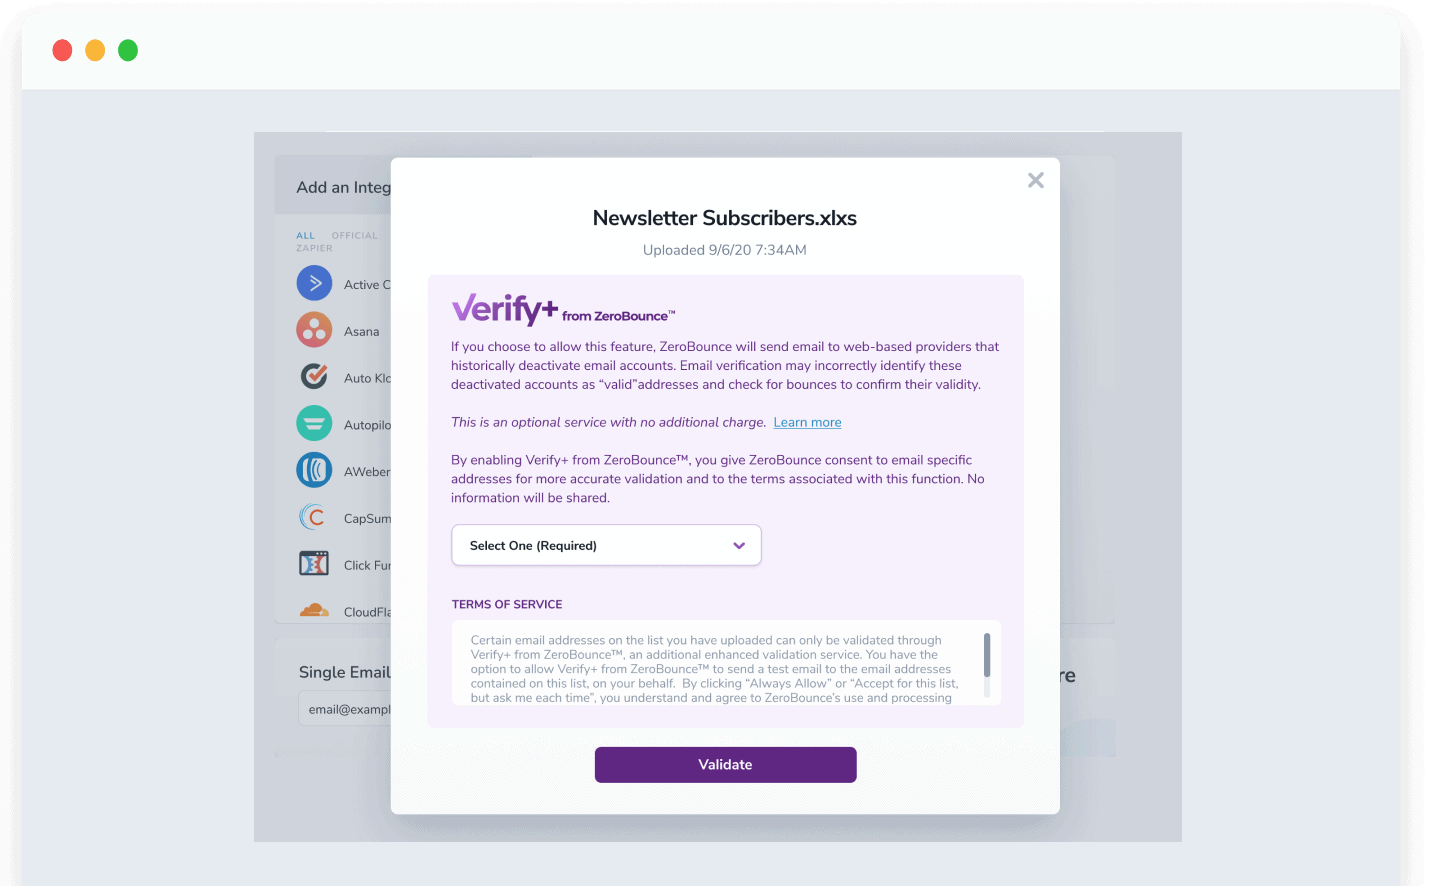Select the Click Funnels integration icon
Screen dimensions: 1431x886
(x=314, y=564)
